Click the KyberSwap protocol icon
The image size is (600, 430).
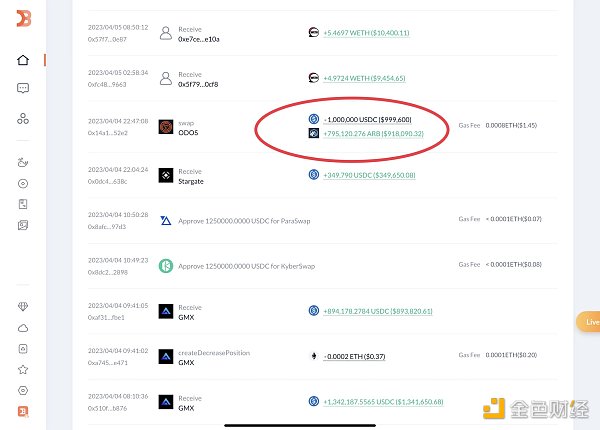[166, 266]
